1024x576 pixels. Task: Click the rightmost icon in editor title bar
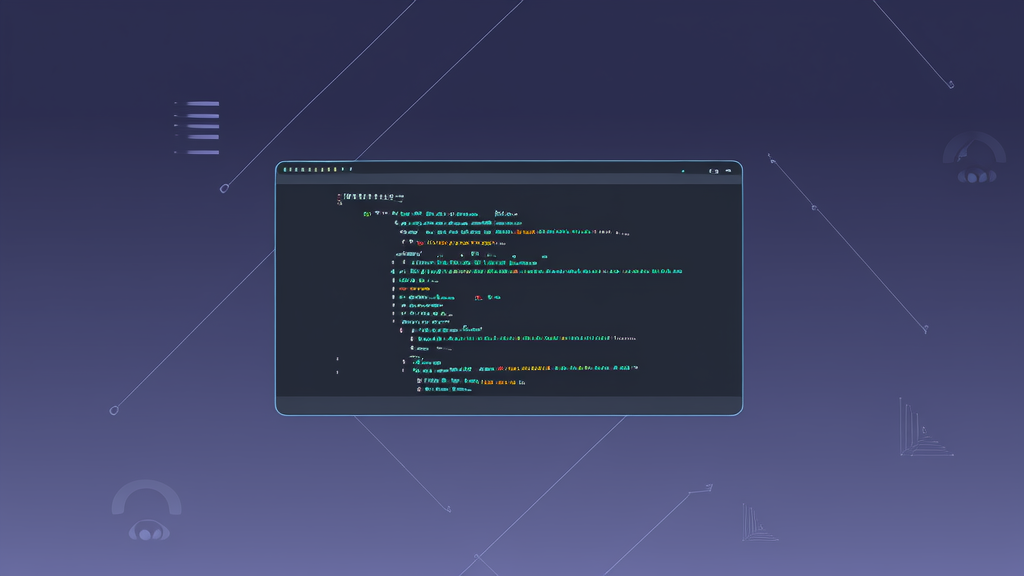730,171
